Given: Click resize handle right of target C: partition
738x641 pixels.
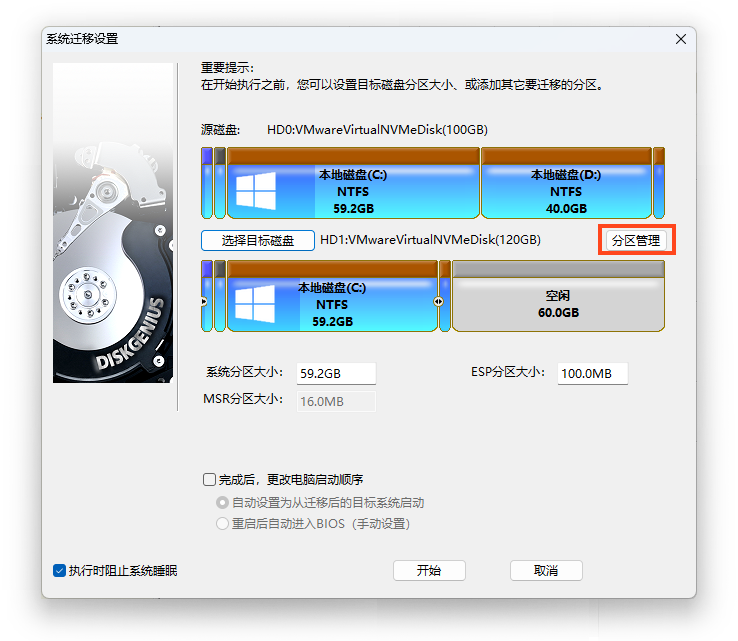Looking at the screenshot, I should point(438,301).
